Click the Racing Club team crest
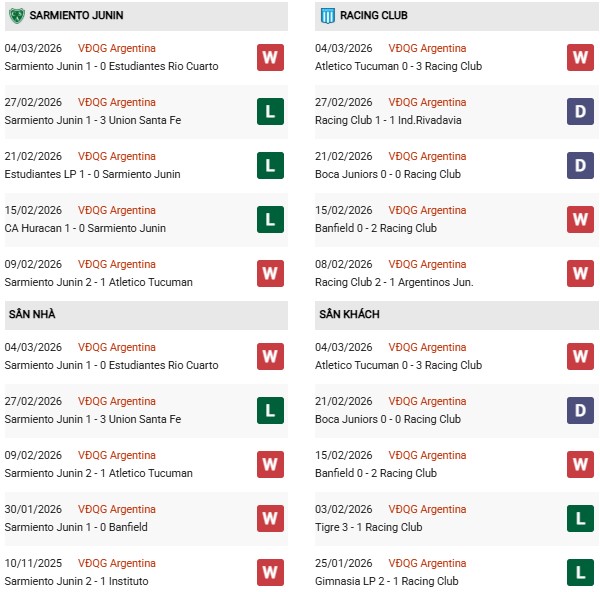The height and width of the screenshot is (592, 600). point(326,16)
